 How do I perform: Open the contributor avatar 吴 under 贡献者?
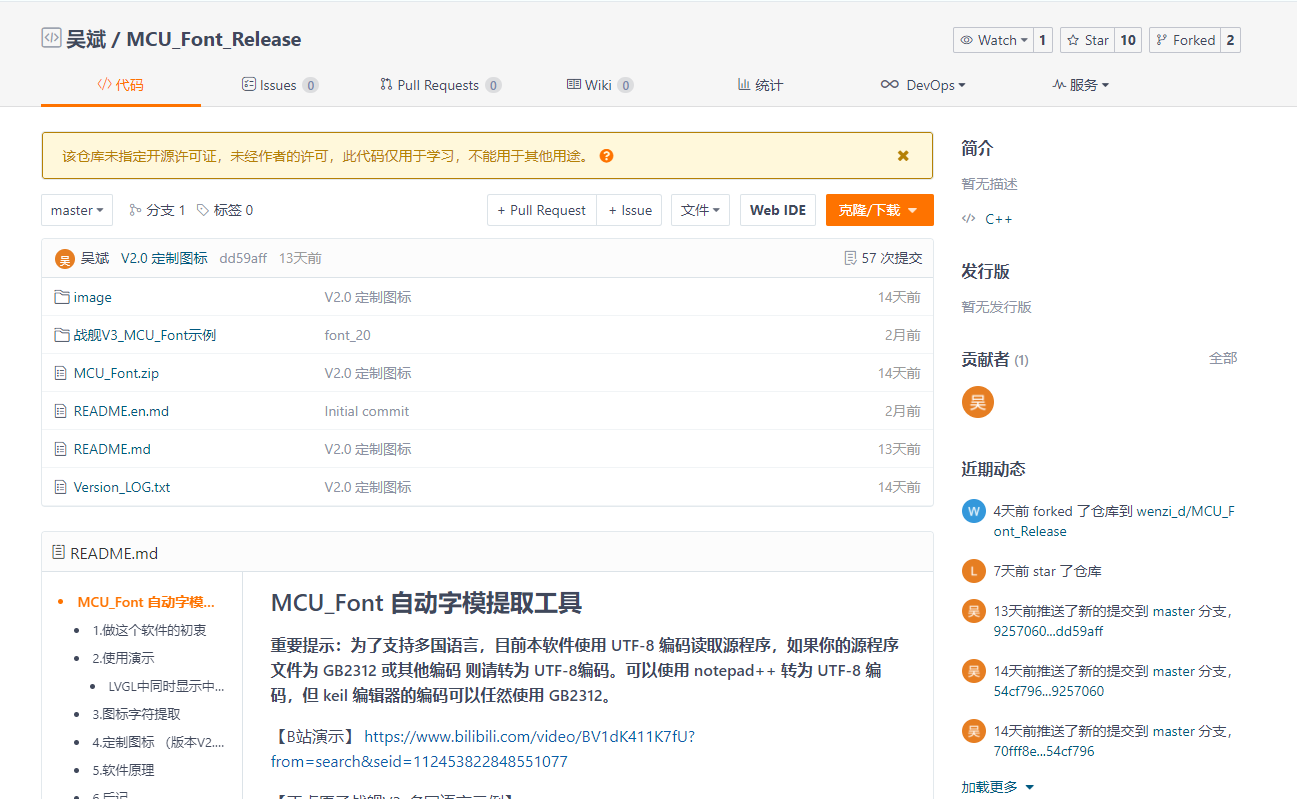(978, 402)
